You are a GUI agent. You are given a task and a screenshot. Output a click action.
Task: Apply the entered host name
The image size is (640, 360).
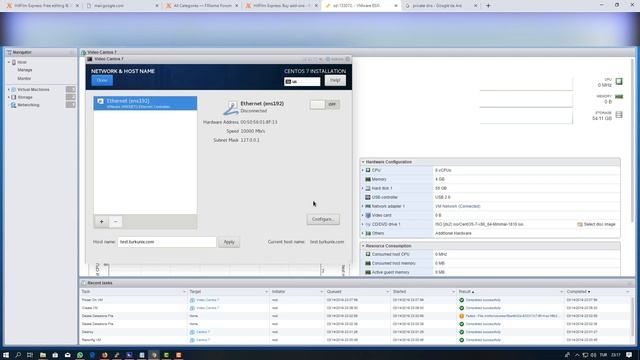point(229,242)
